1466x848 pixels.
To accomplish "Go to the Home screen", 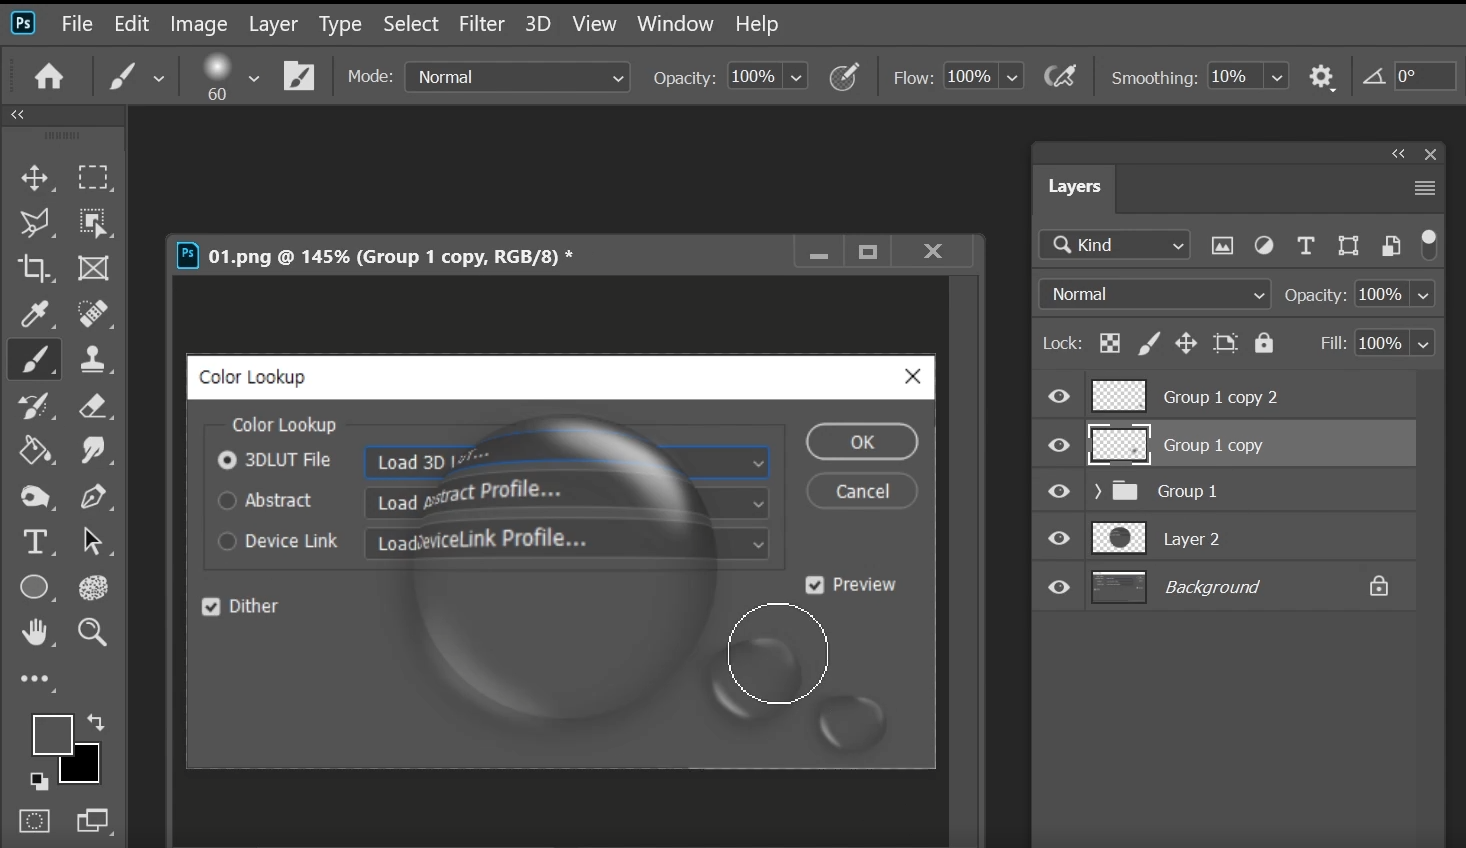I will (x=48, y=77).
